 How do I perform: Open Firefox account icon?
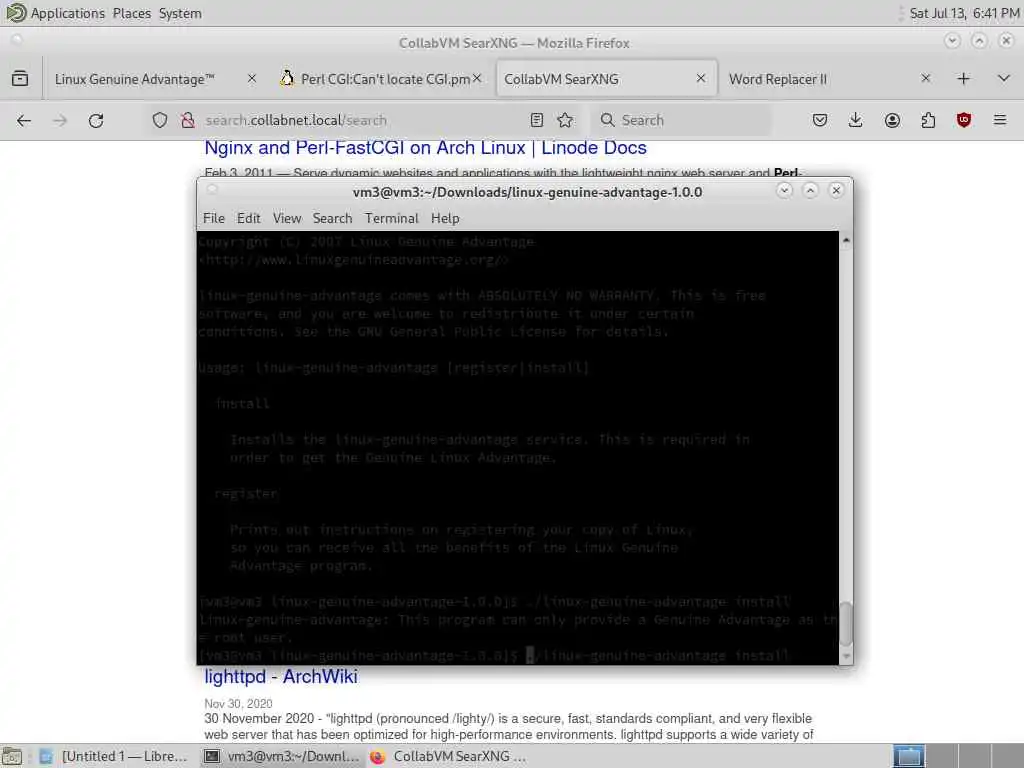tap(892, 120)
